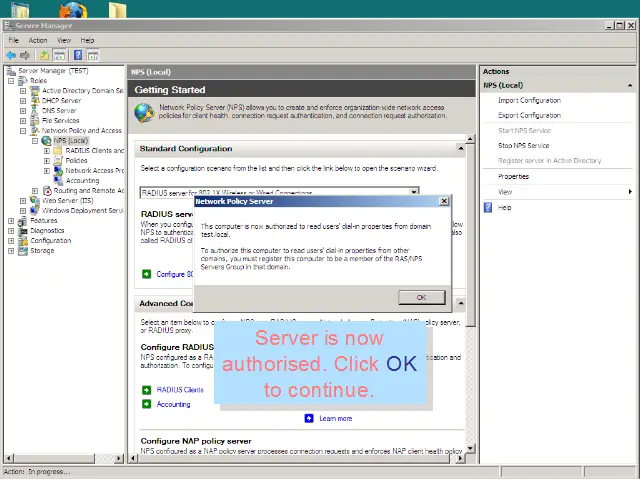Click the blue Help toolbar icon
This screenshot has width=640, height=480.
click(x=78, y=55)
